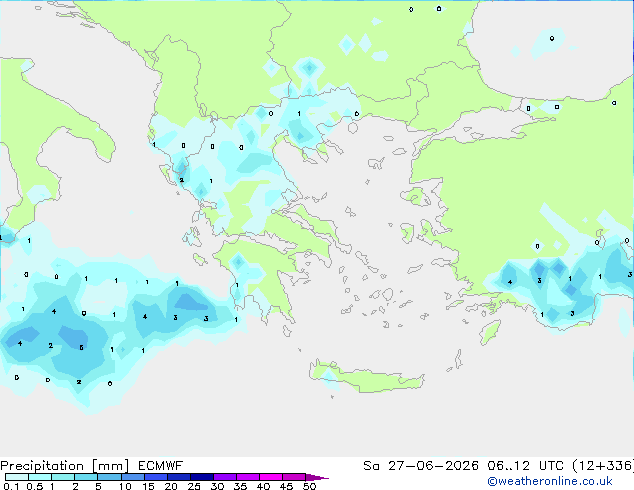Click the '20' legend scale label
The image size is (634, 490).
pyautogui.click(x=171, y=486)
